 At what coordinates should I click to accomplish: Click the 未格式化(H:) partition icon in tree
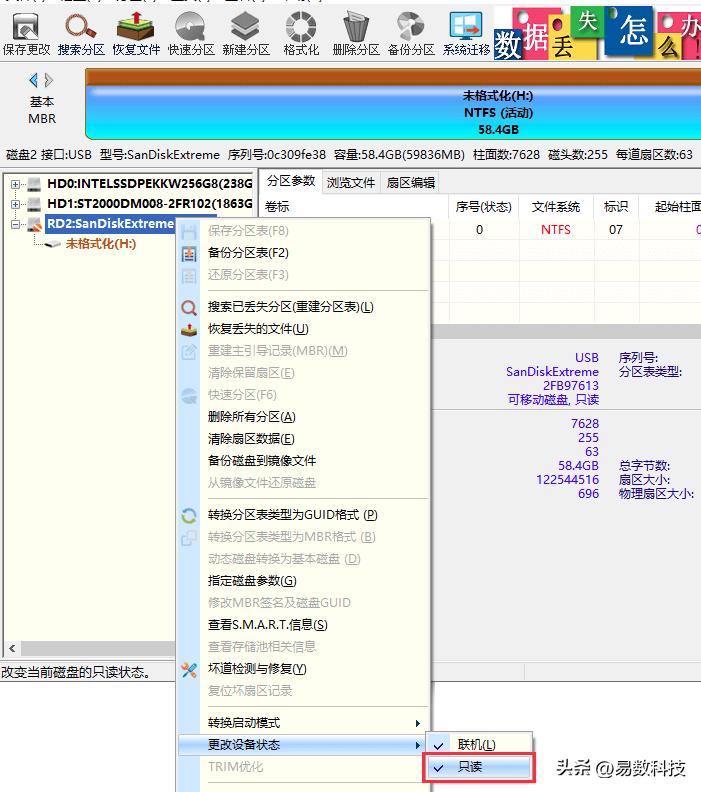pyautogui.click(x=52, y=244)
